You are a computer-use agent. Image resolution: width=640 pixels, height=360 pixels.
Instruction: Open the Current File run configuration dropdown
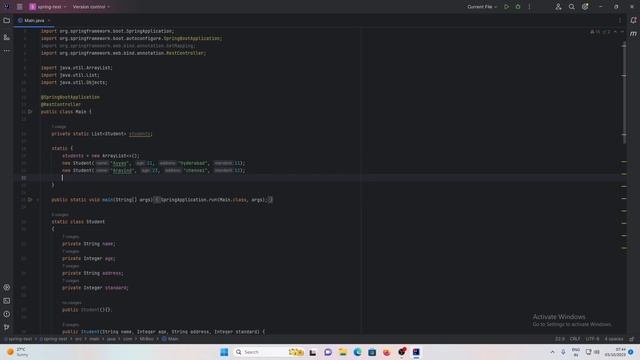pos(482,7)
